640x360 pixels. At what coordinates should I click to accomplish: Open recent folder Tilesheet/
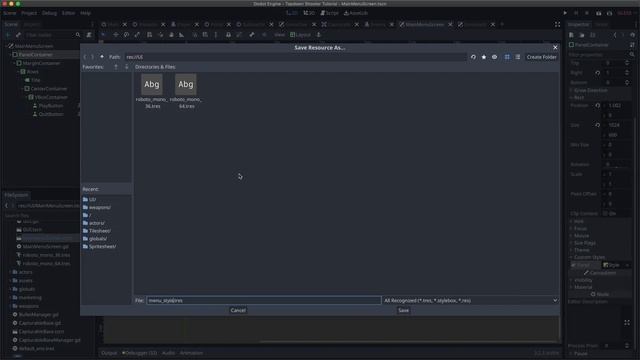97,231
